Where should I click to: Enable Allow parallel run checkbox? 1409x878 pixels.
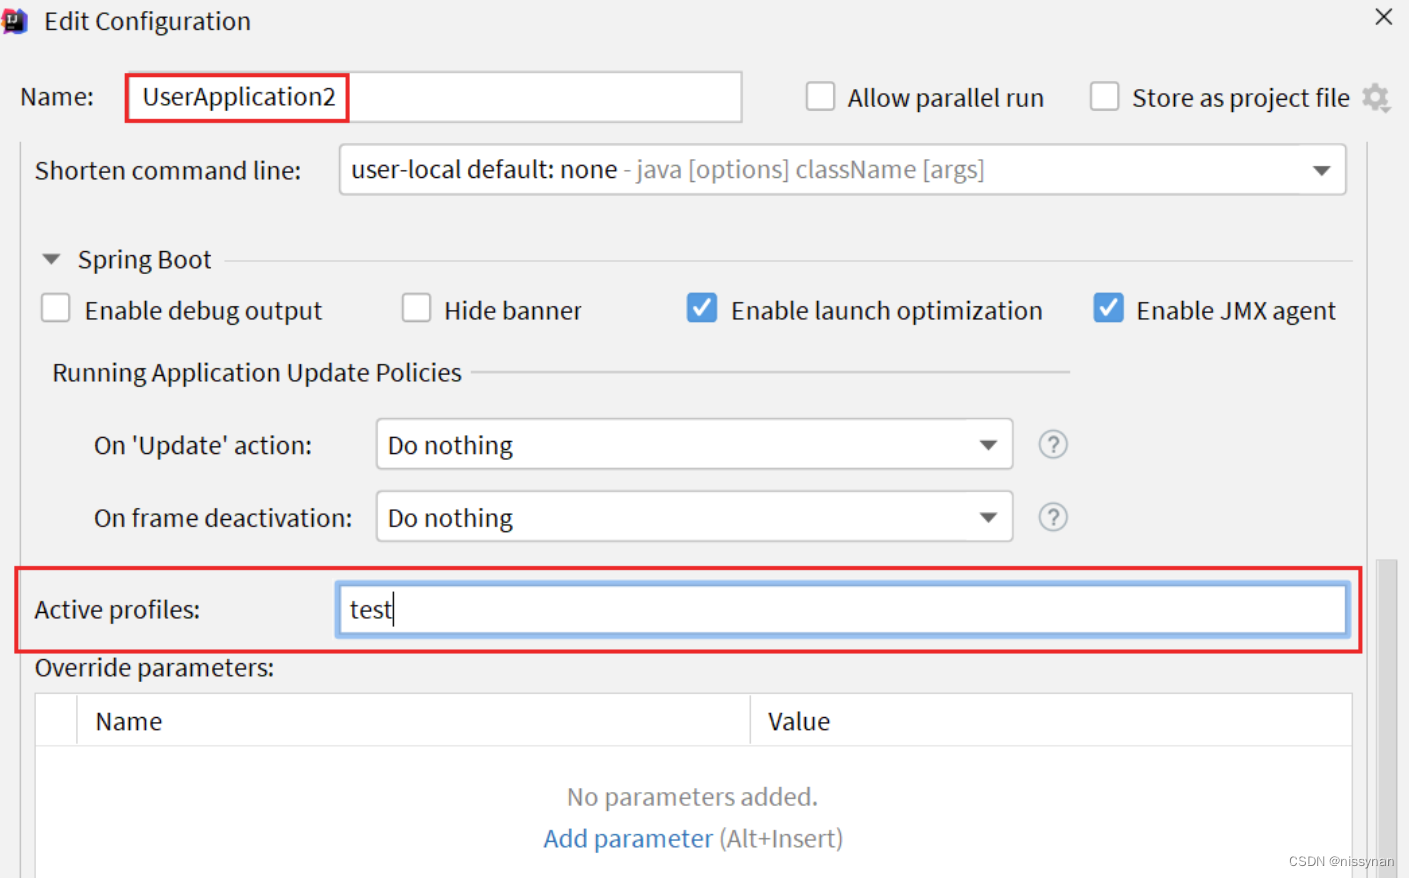click(x=820, y=97)
